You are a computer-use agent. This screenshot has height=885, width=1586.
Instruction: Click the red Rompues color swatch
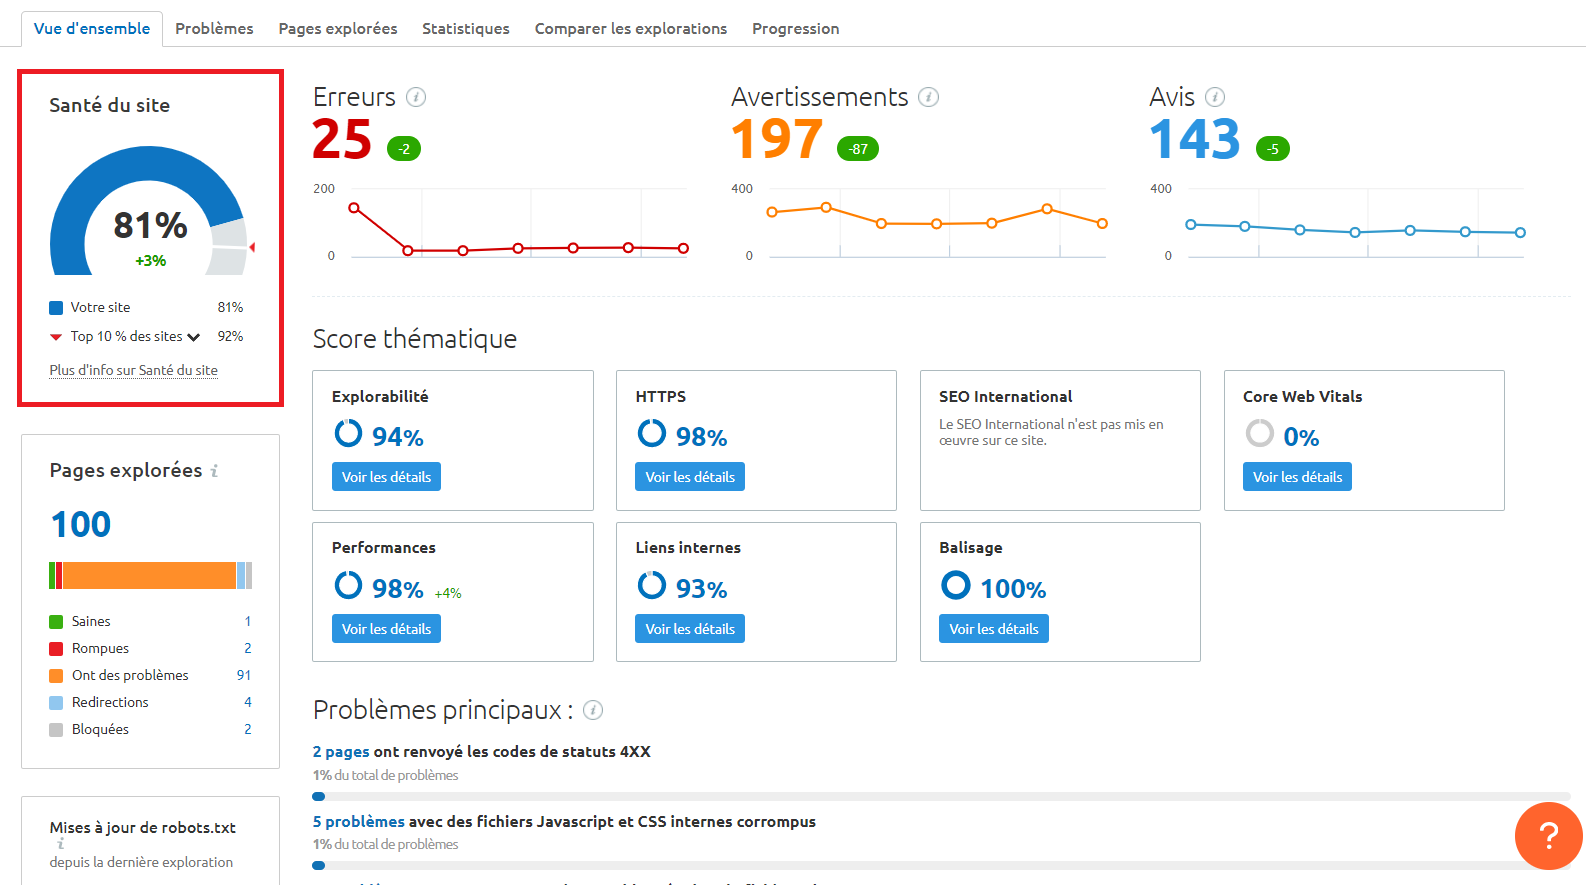click(56, 649)
